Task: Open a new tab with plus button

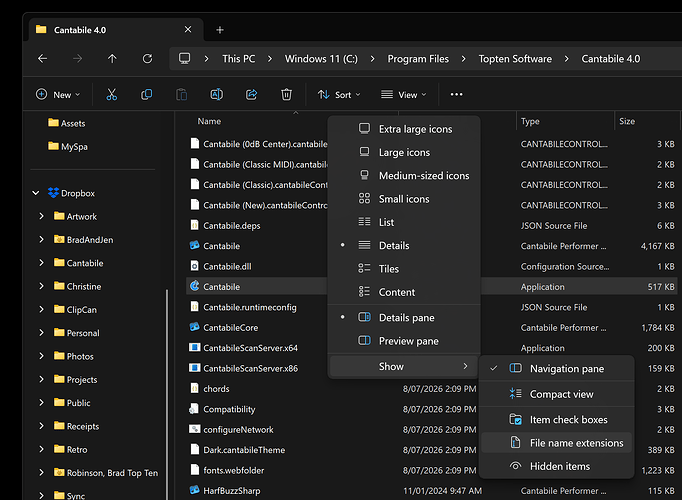Action: coord(220,30)
